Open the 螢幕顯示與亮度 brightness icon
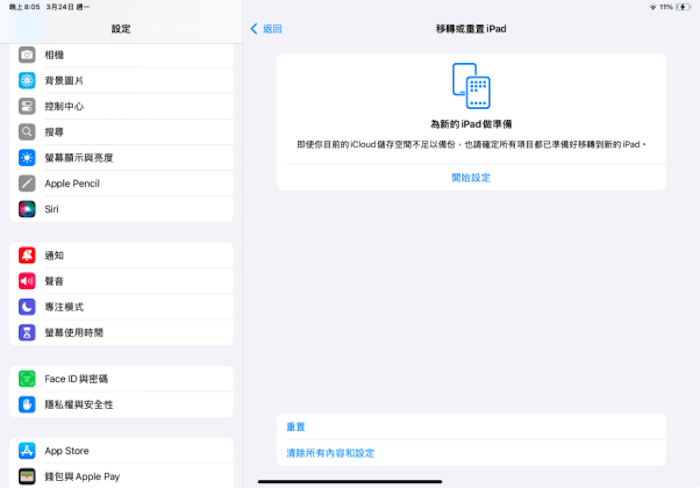 point(27,158)
